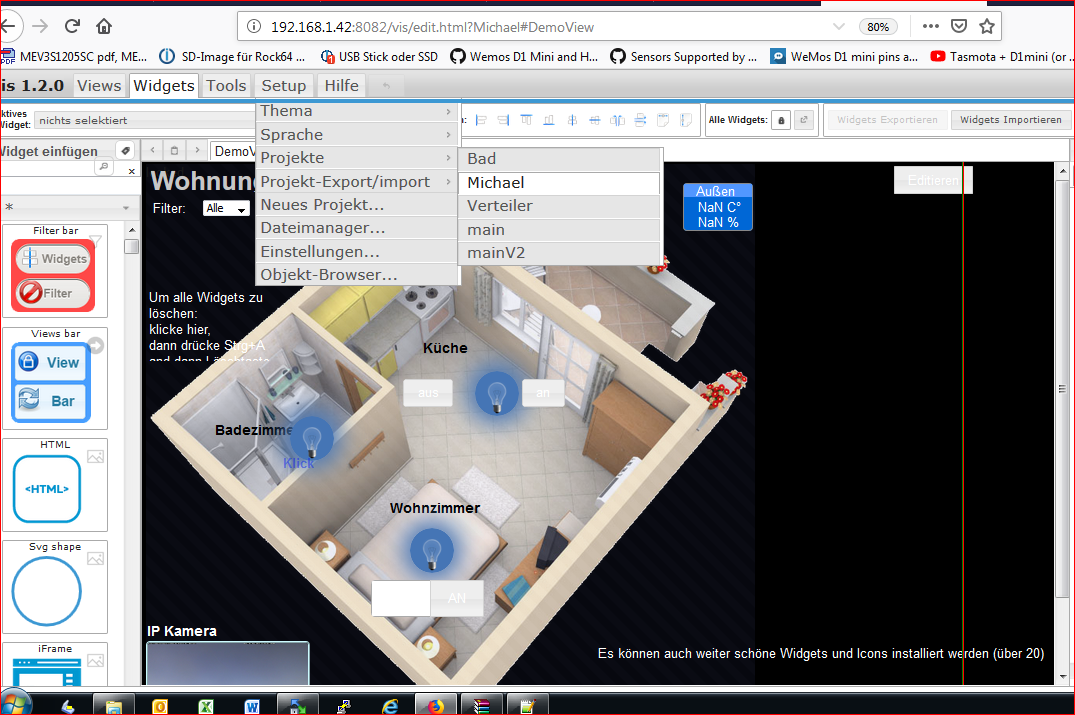Open the address bar history dropdown arrow
Viewport: 1075px width, 715px height.
tap(838, 27)
